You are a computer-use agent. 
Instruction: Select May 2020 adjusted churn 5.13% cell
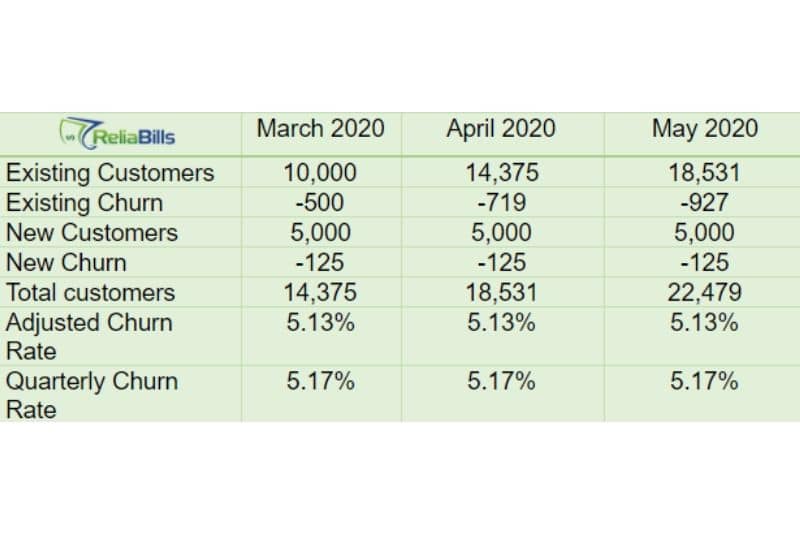(x=704, y=322)
